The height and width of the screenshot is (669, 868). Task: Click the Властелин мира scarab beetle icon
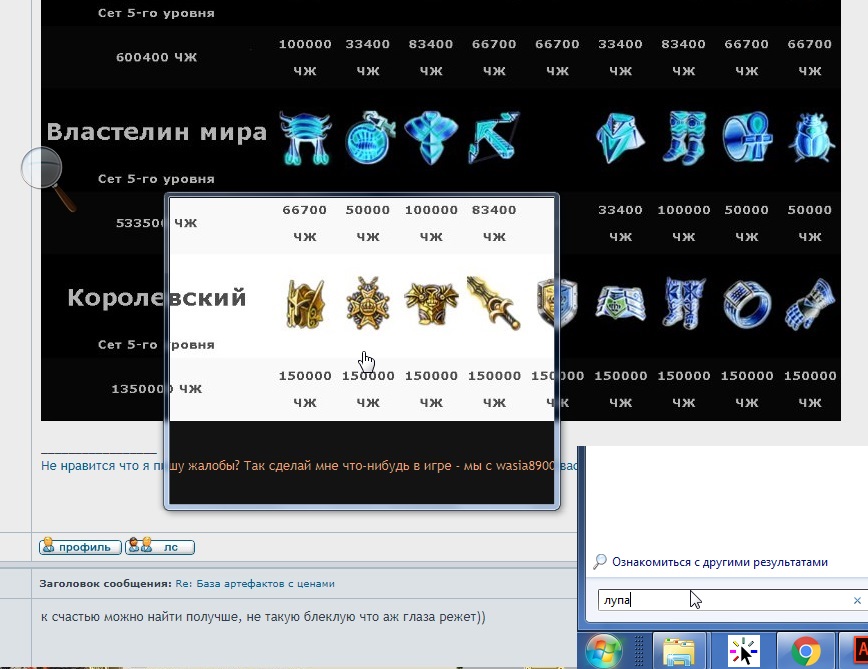[809, 138]
